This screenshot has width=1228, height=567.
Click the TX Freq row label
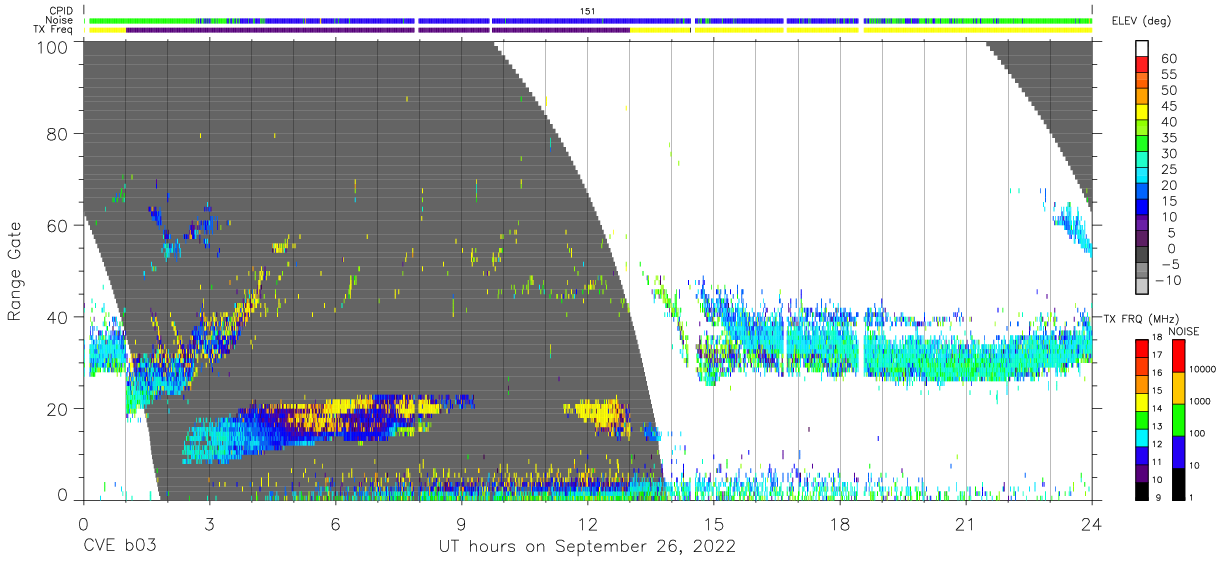coord(54,30)
